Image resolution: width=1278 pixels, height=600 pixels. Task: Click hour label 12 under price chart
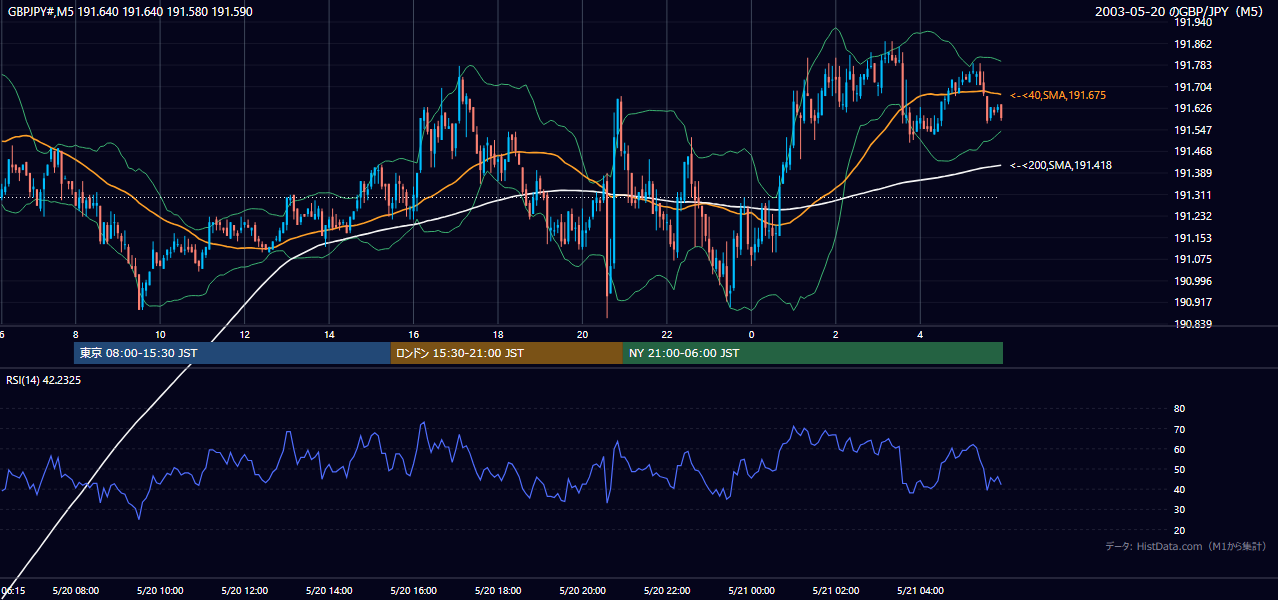(x=244, y=335)
